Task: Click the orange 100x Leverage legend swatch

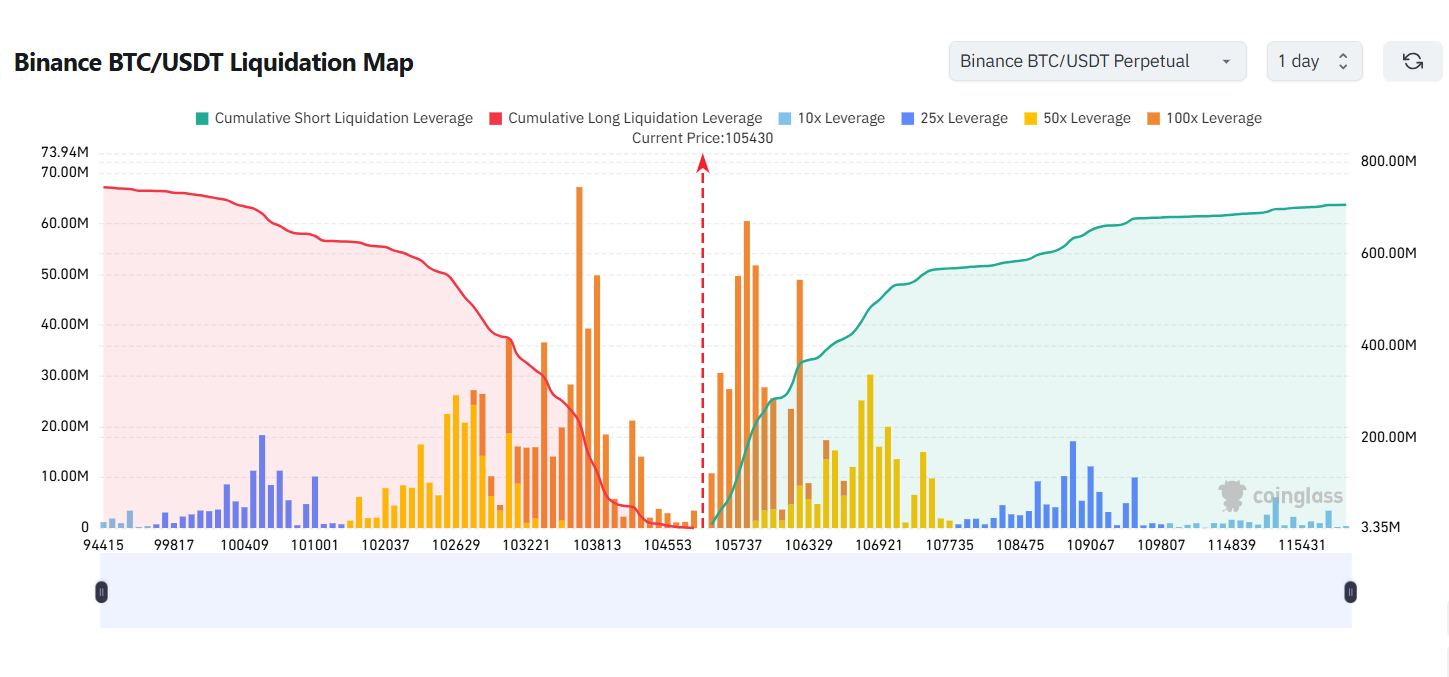Action: point(1153,118)
